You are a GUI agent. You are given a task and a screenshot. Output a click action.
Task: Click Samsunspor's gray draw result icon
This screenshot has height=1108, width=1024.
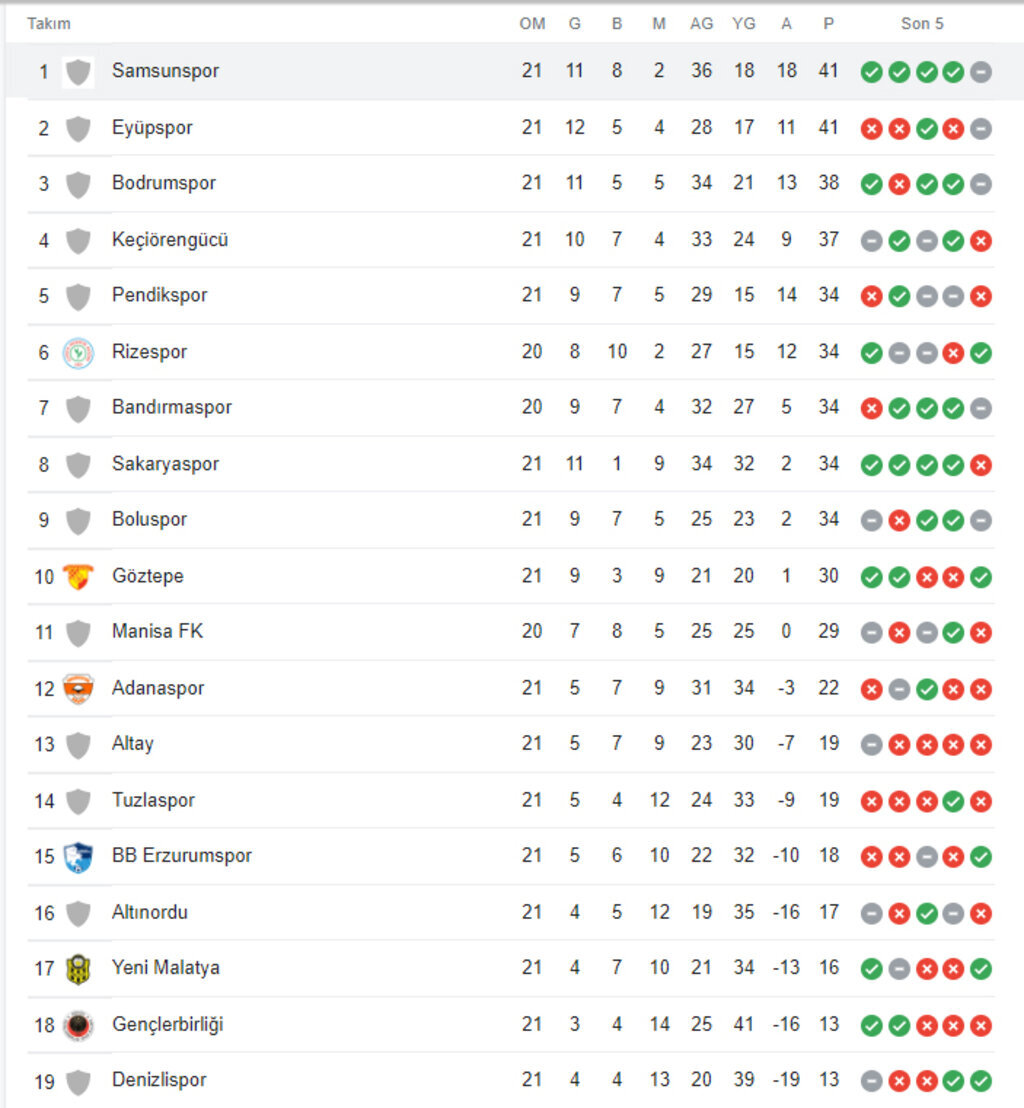[x=981, y=72]
